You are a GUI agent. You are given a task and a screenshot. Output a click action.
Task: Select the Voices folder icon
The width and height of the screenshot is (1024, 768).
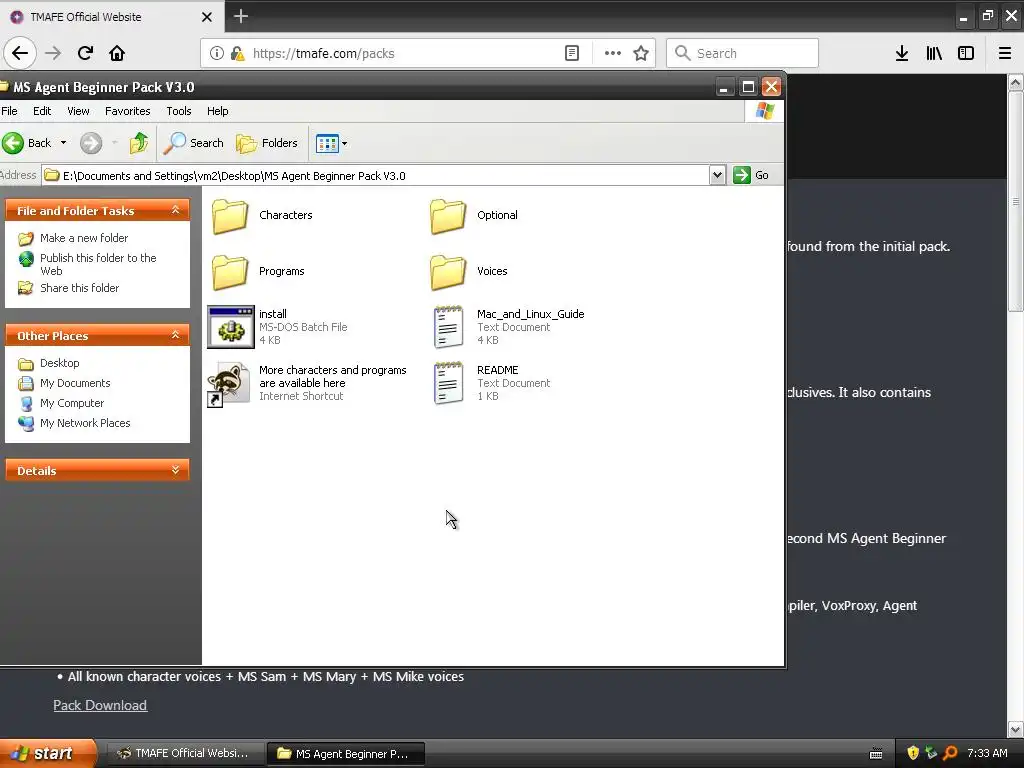[x=448, y=272]
